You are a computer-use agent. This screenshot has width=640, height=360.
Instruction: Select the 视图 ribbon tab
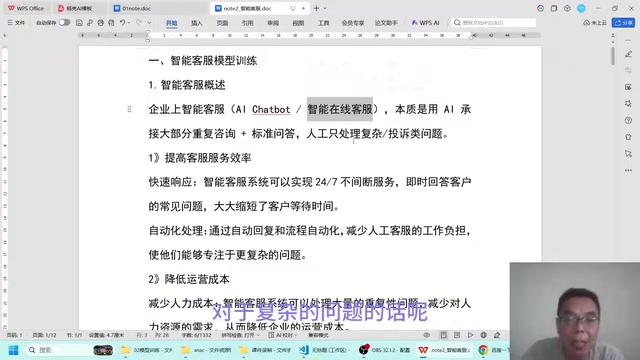[298, 23]
